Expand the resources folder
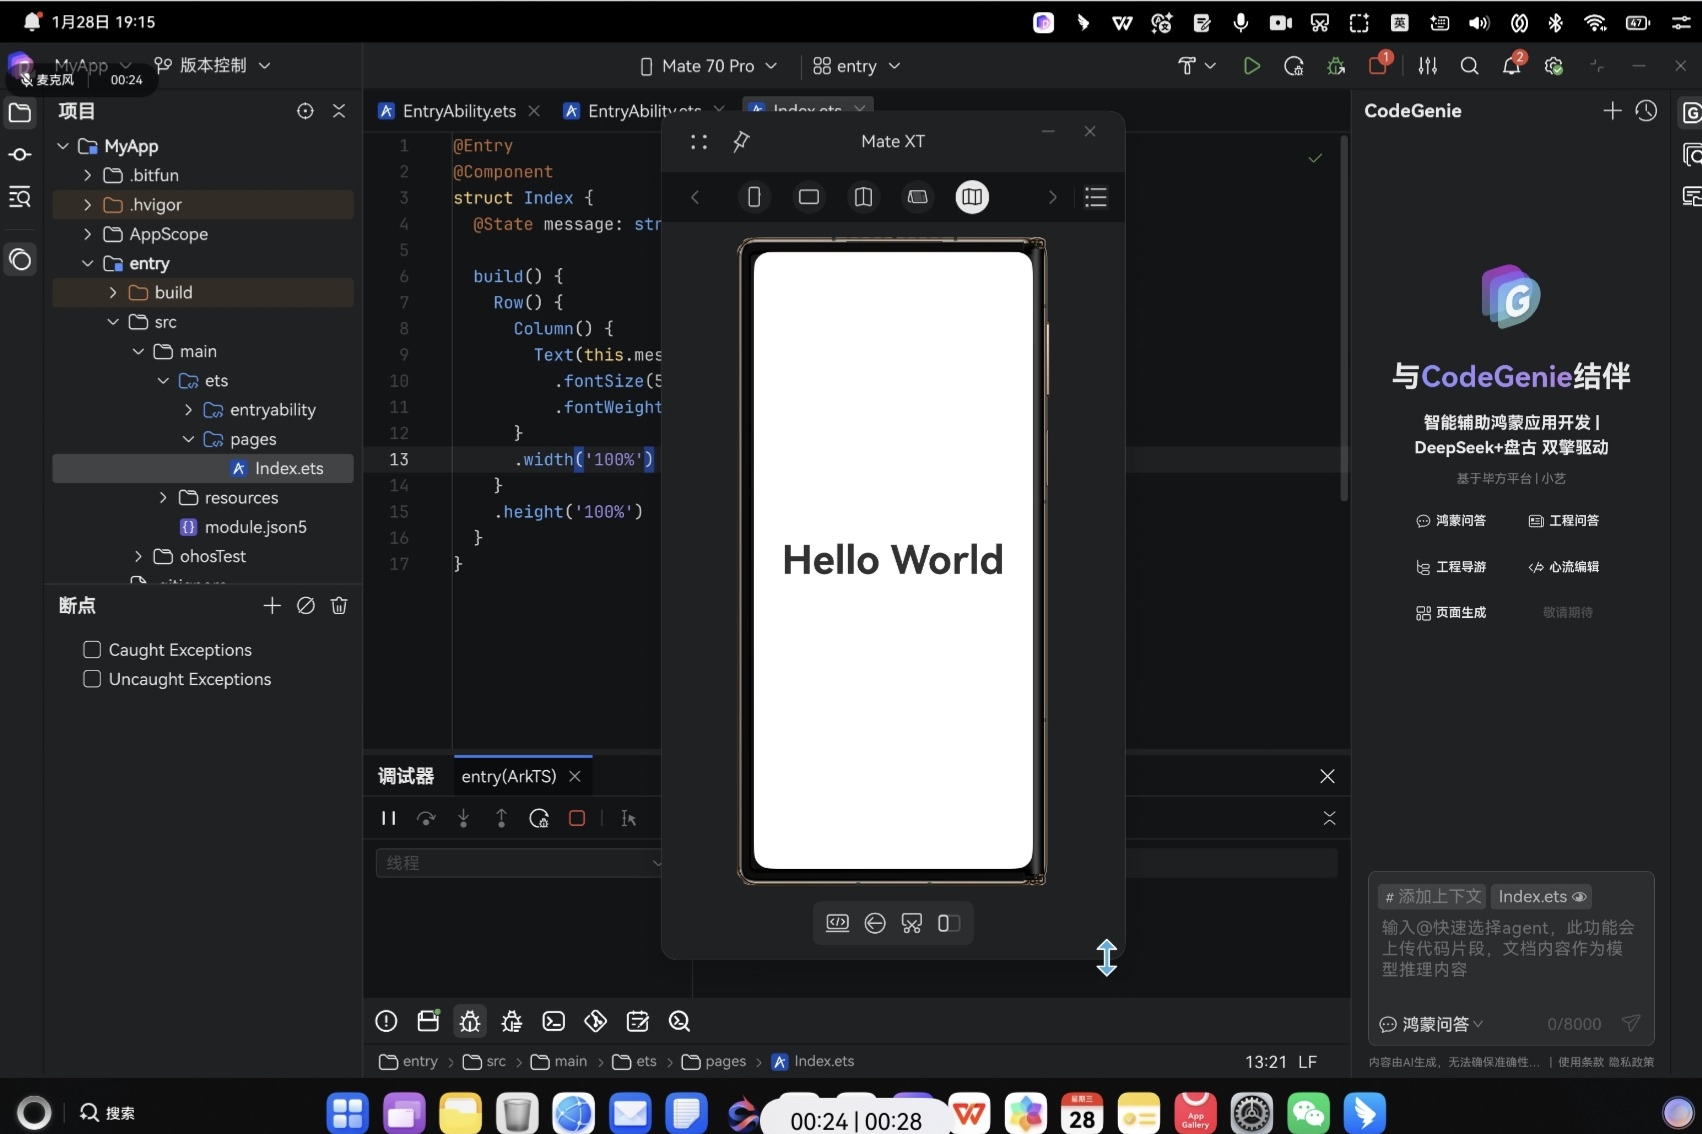Viewport: 1702px width, 1134px height. (163, 498)
